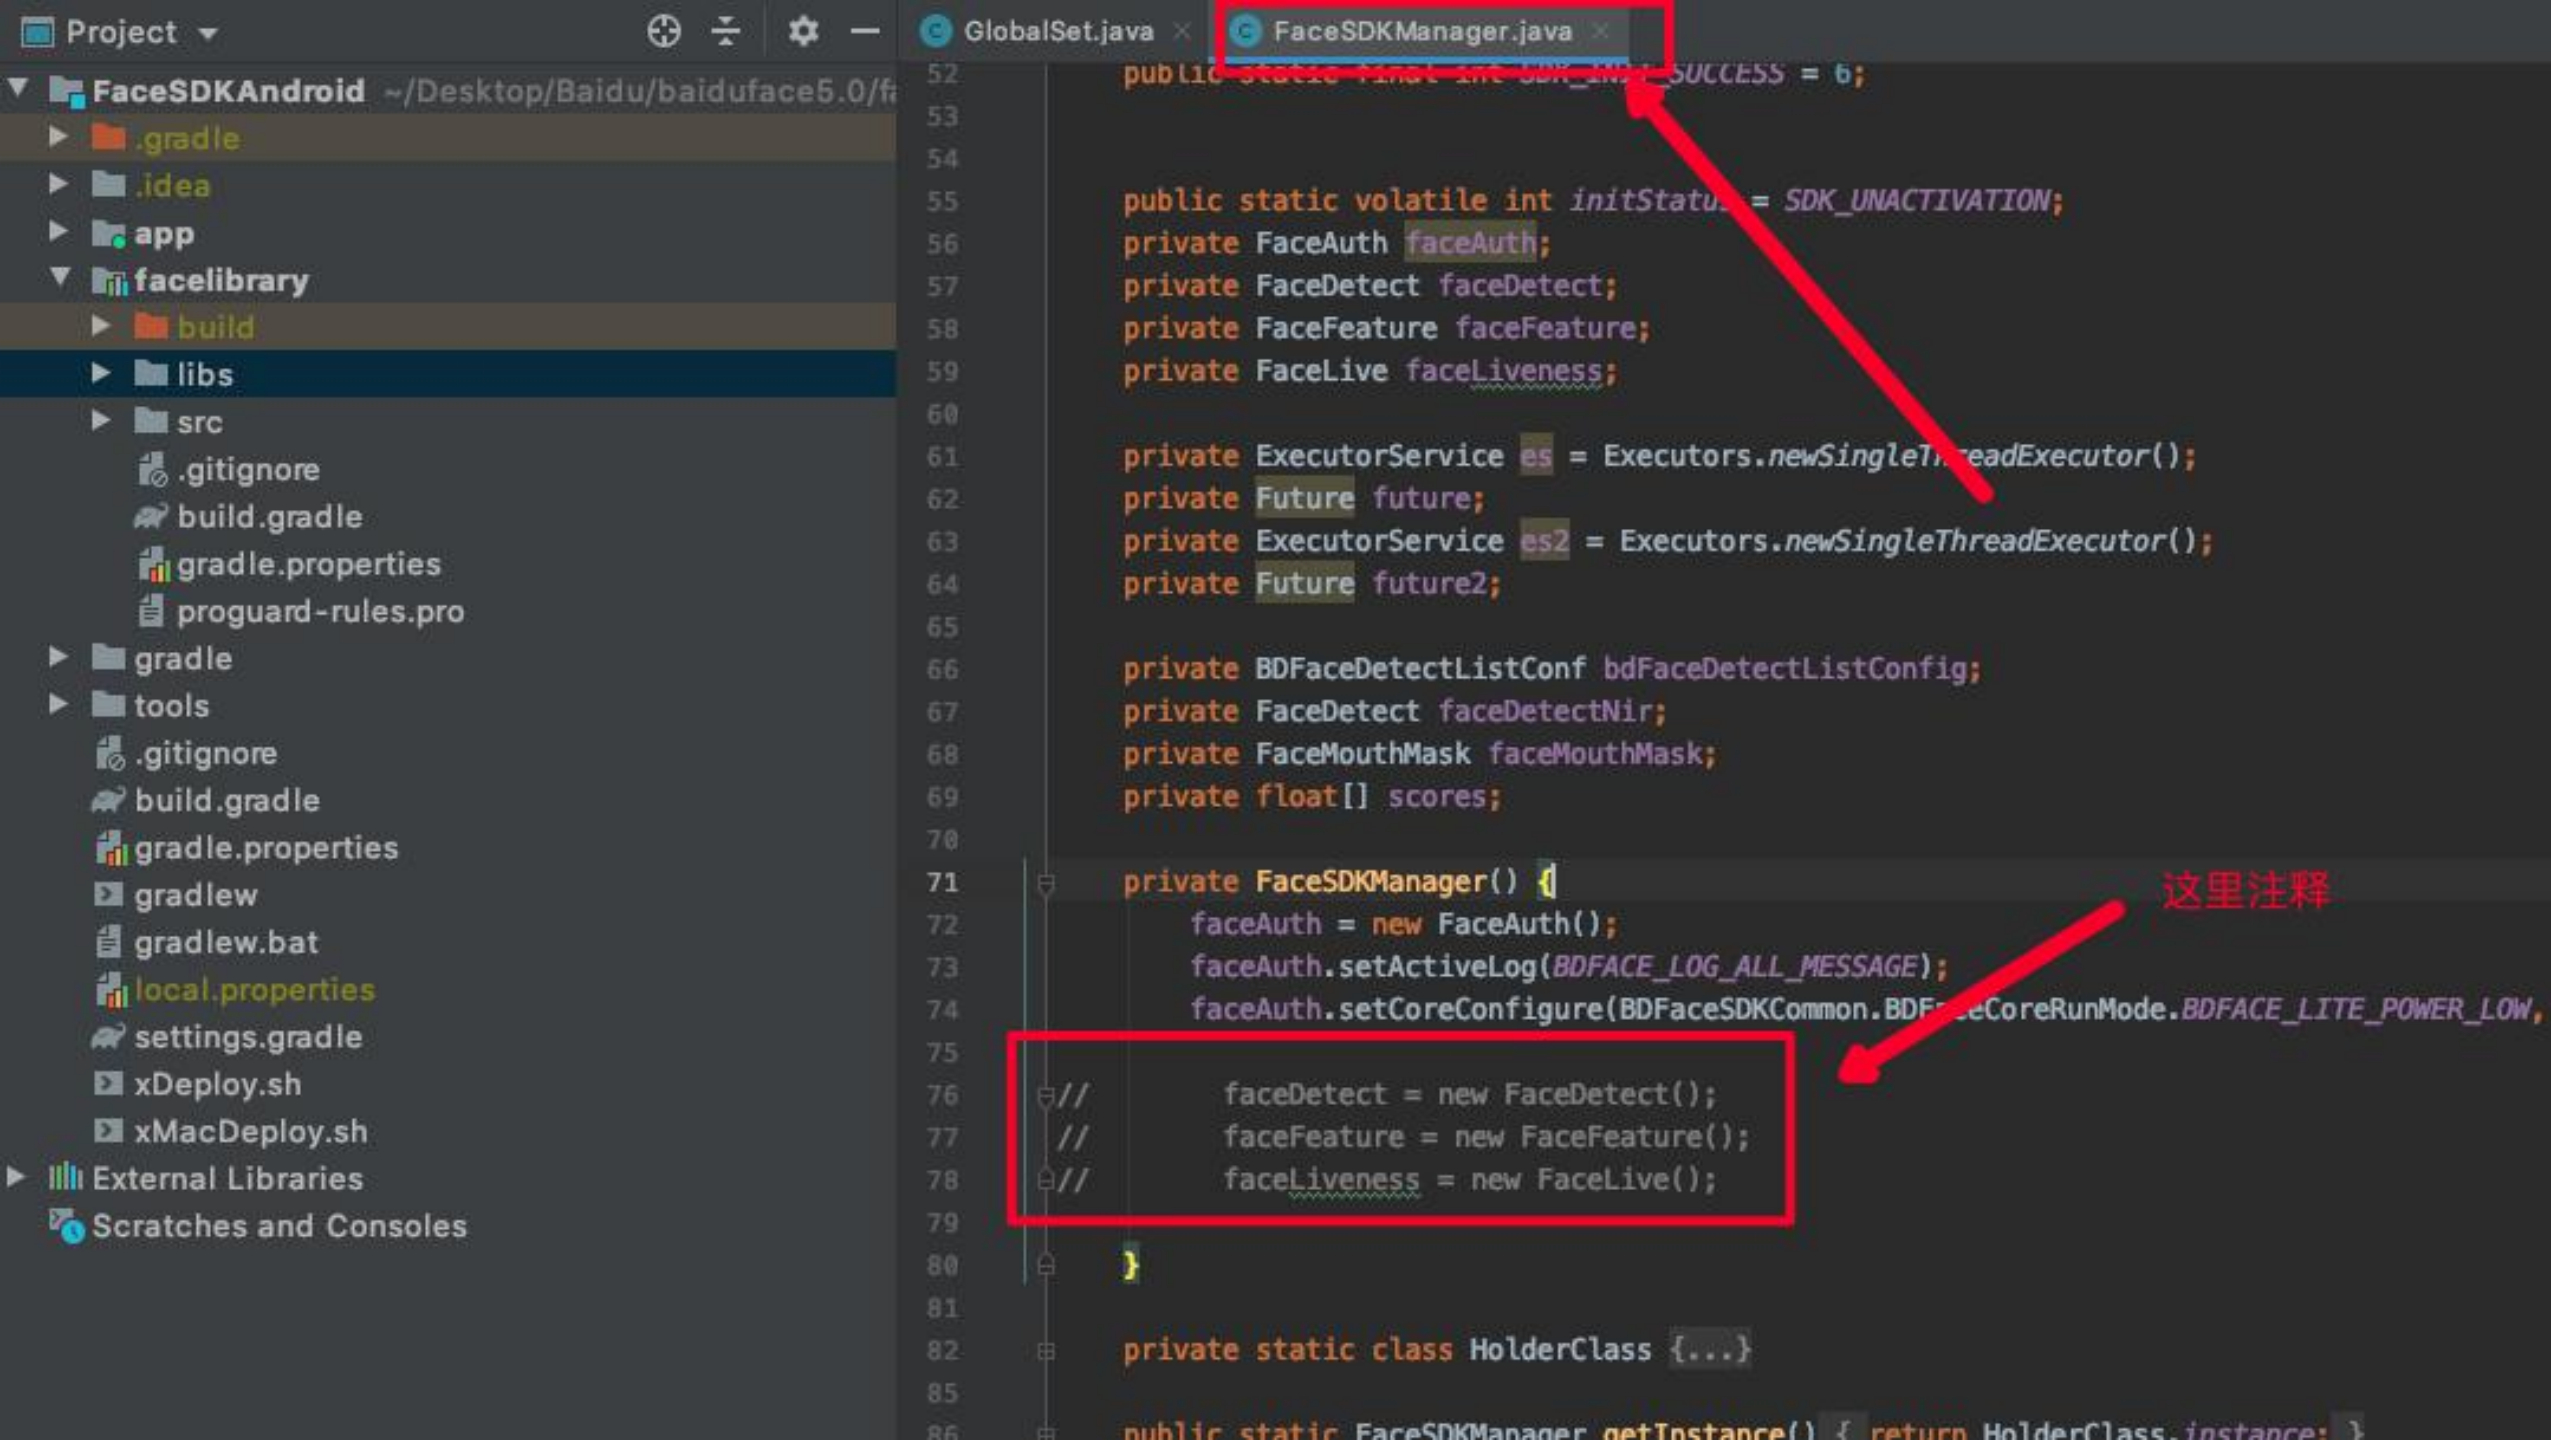The image size is (2551, 1440).
Task: Open the xDeploy.sh script file
Action: 217,1084
